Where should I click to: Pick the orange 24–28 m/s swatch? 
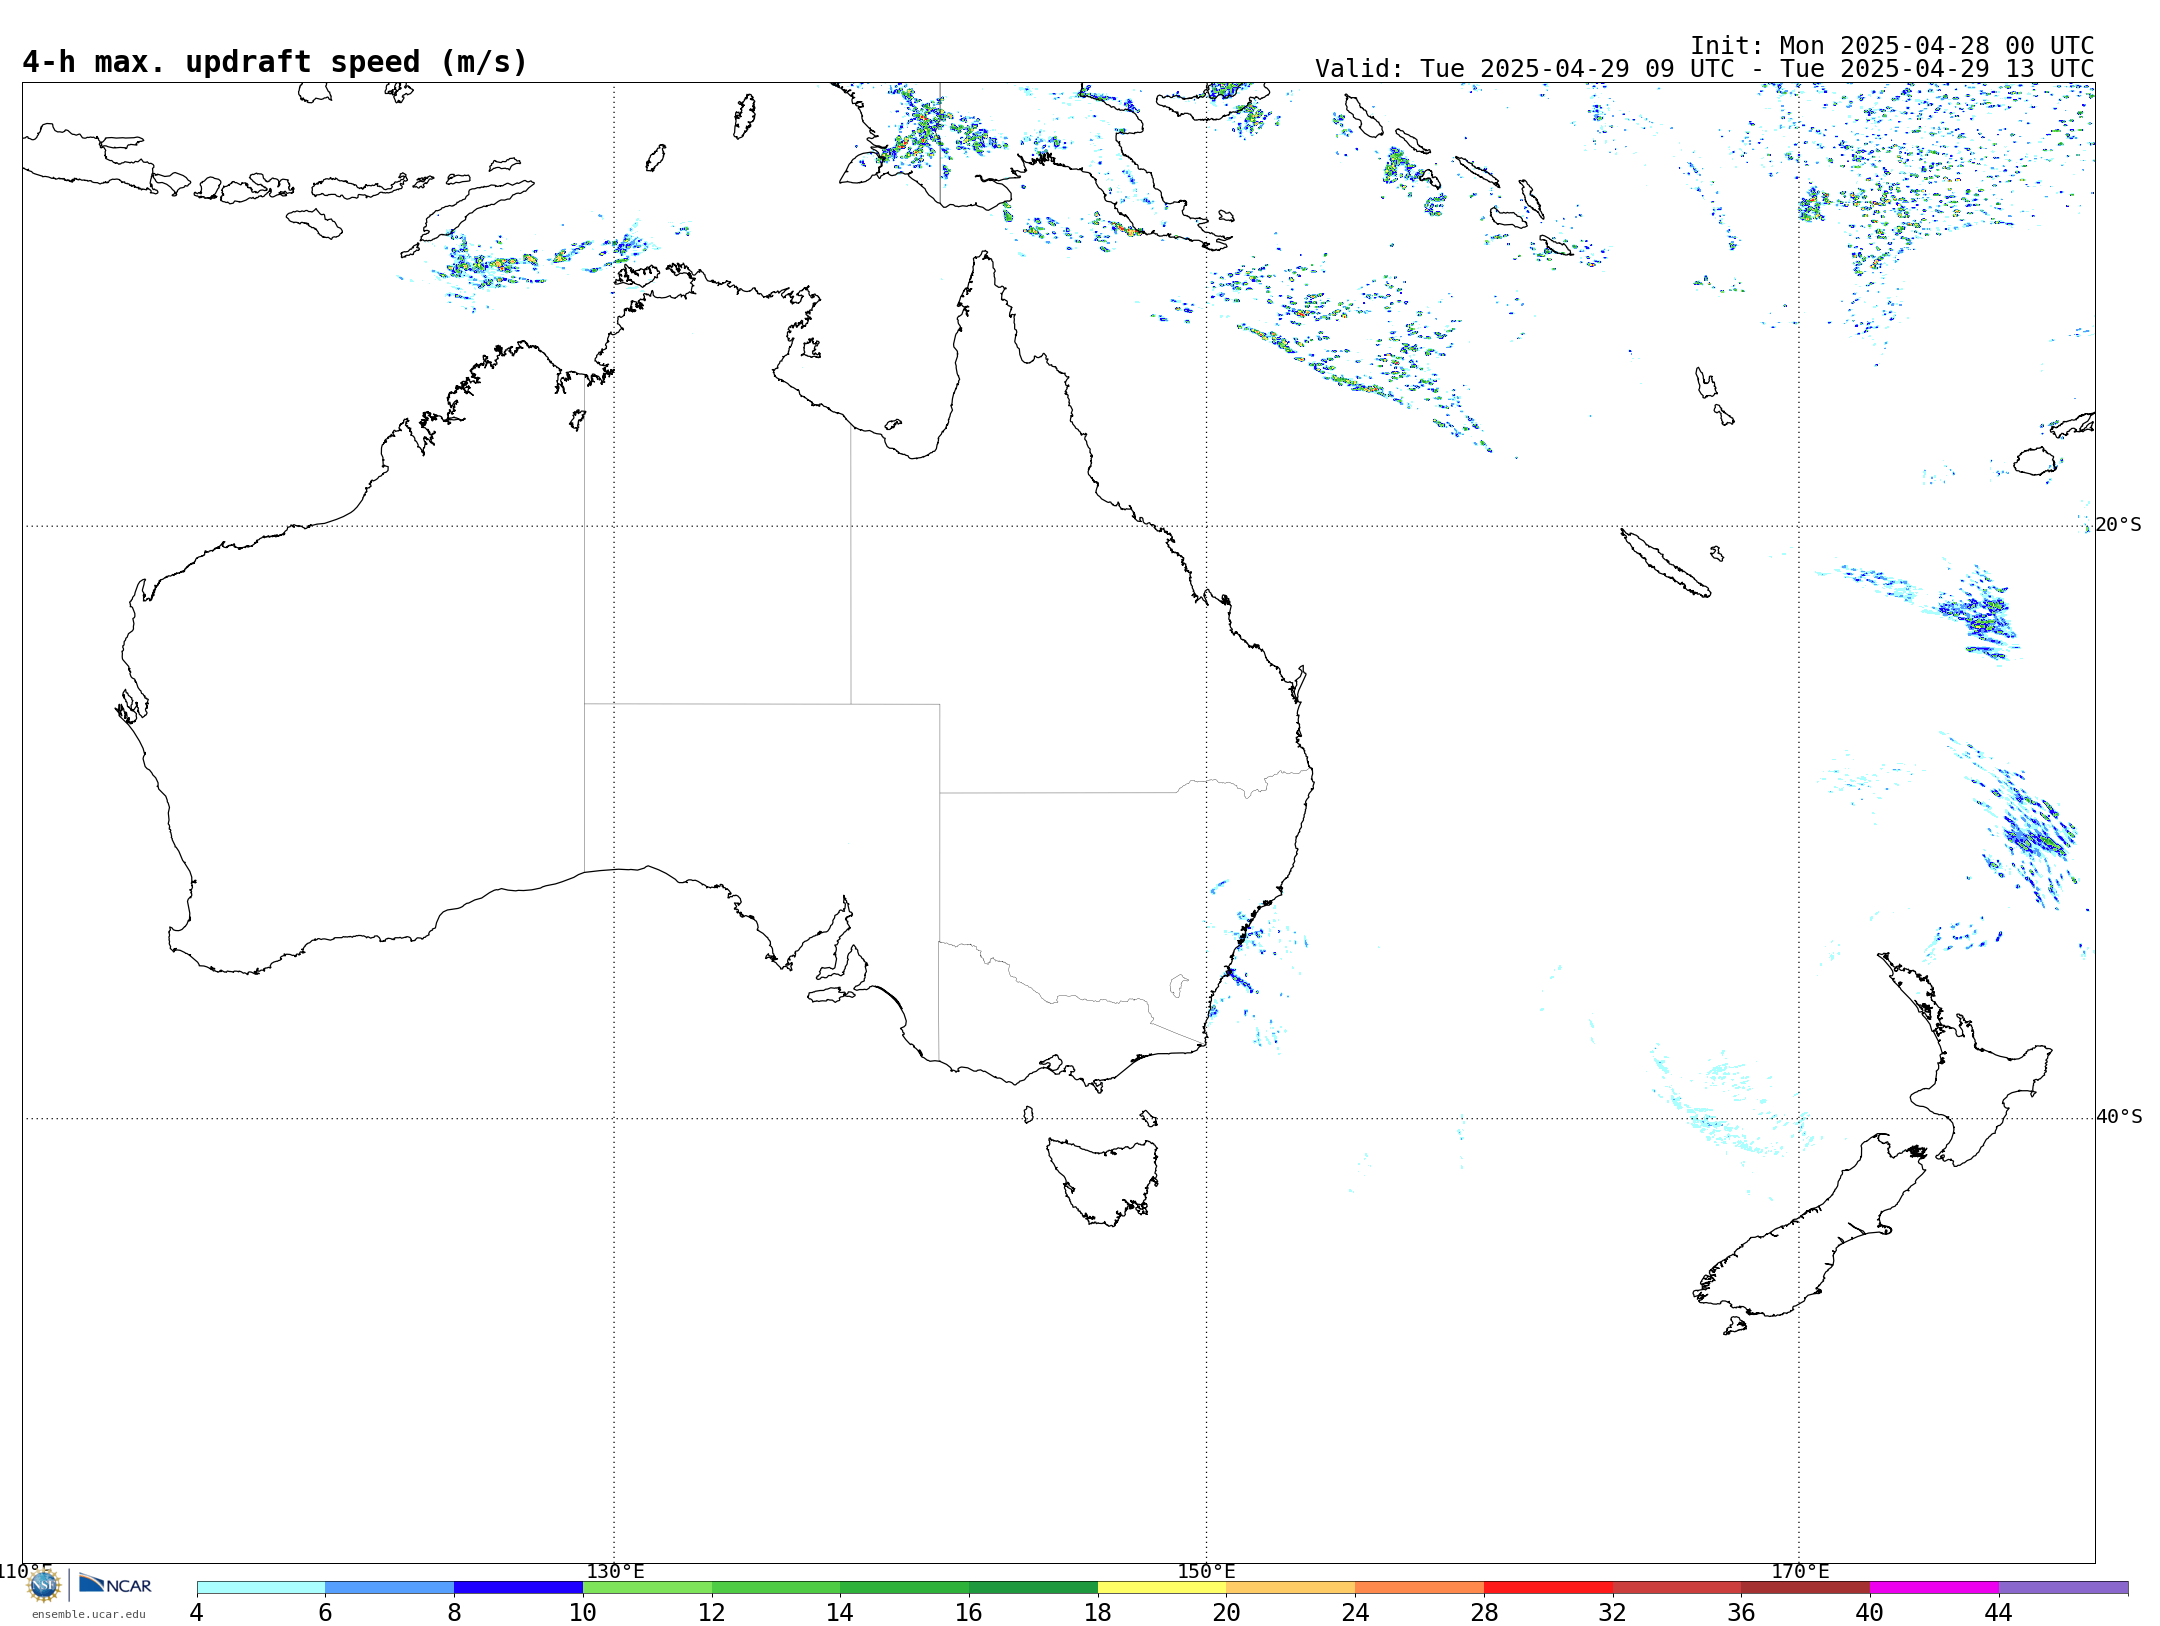click(x=1420, y=1587)
